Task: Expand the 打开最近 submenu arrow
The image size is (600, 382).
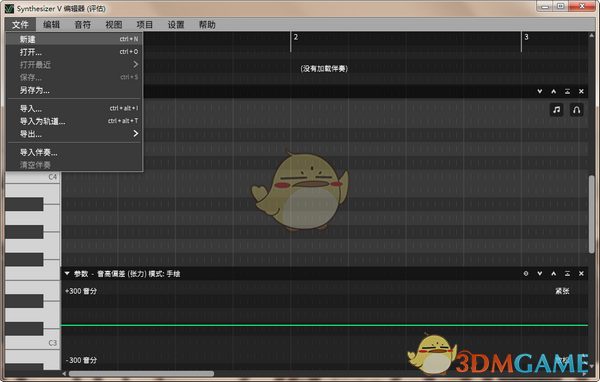Action: [135, 64]
